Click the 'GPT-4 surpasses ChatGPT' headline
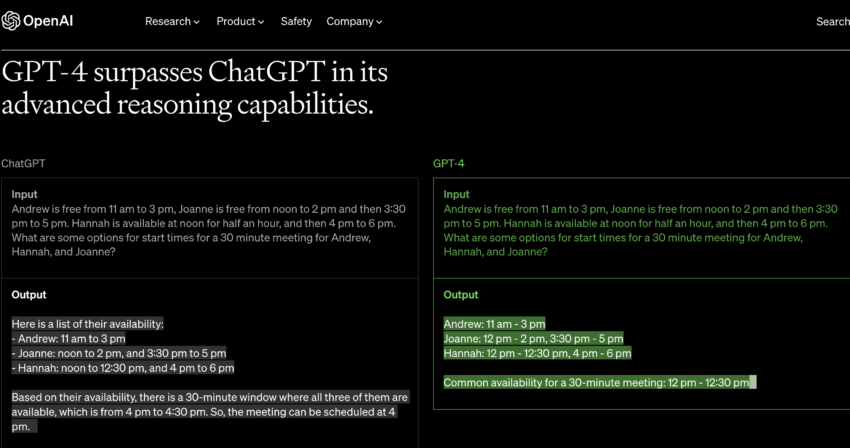Image resolution: width=850 pixels, height=448 pixels. (195, 88)
